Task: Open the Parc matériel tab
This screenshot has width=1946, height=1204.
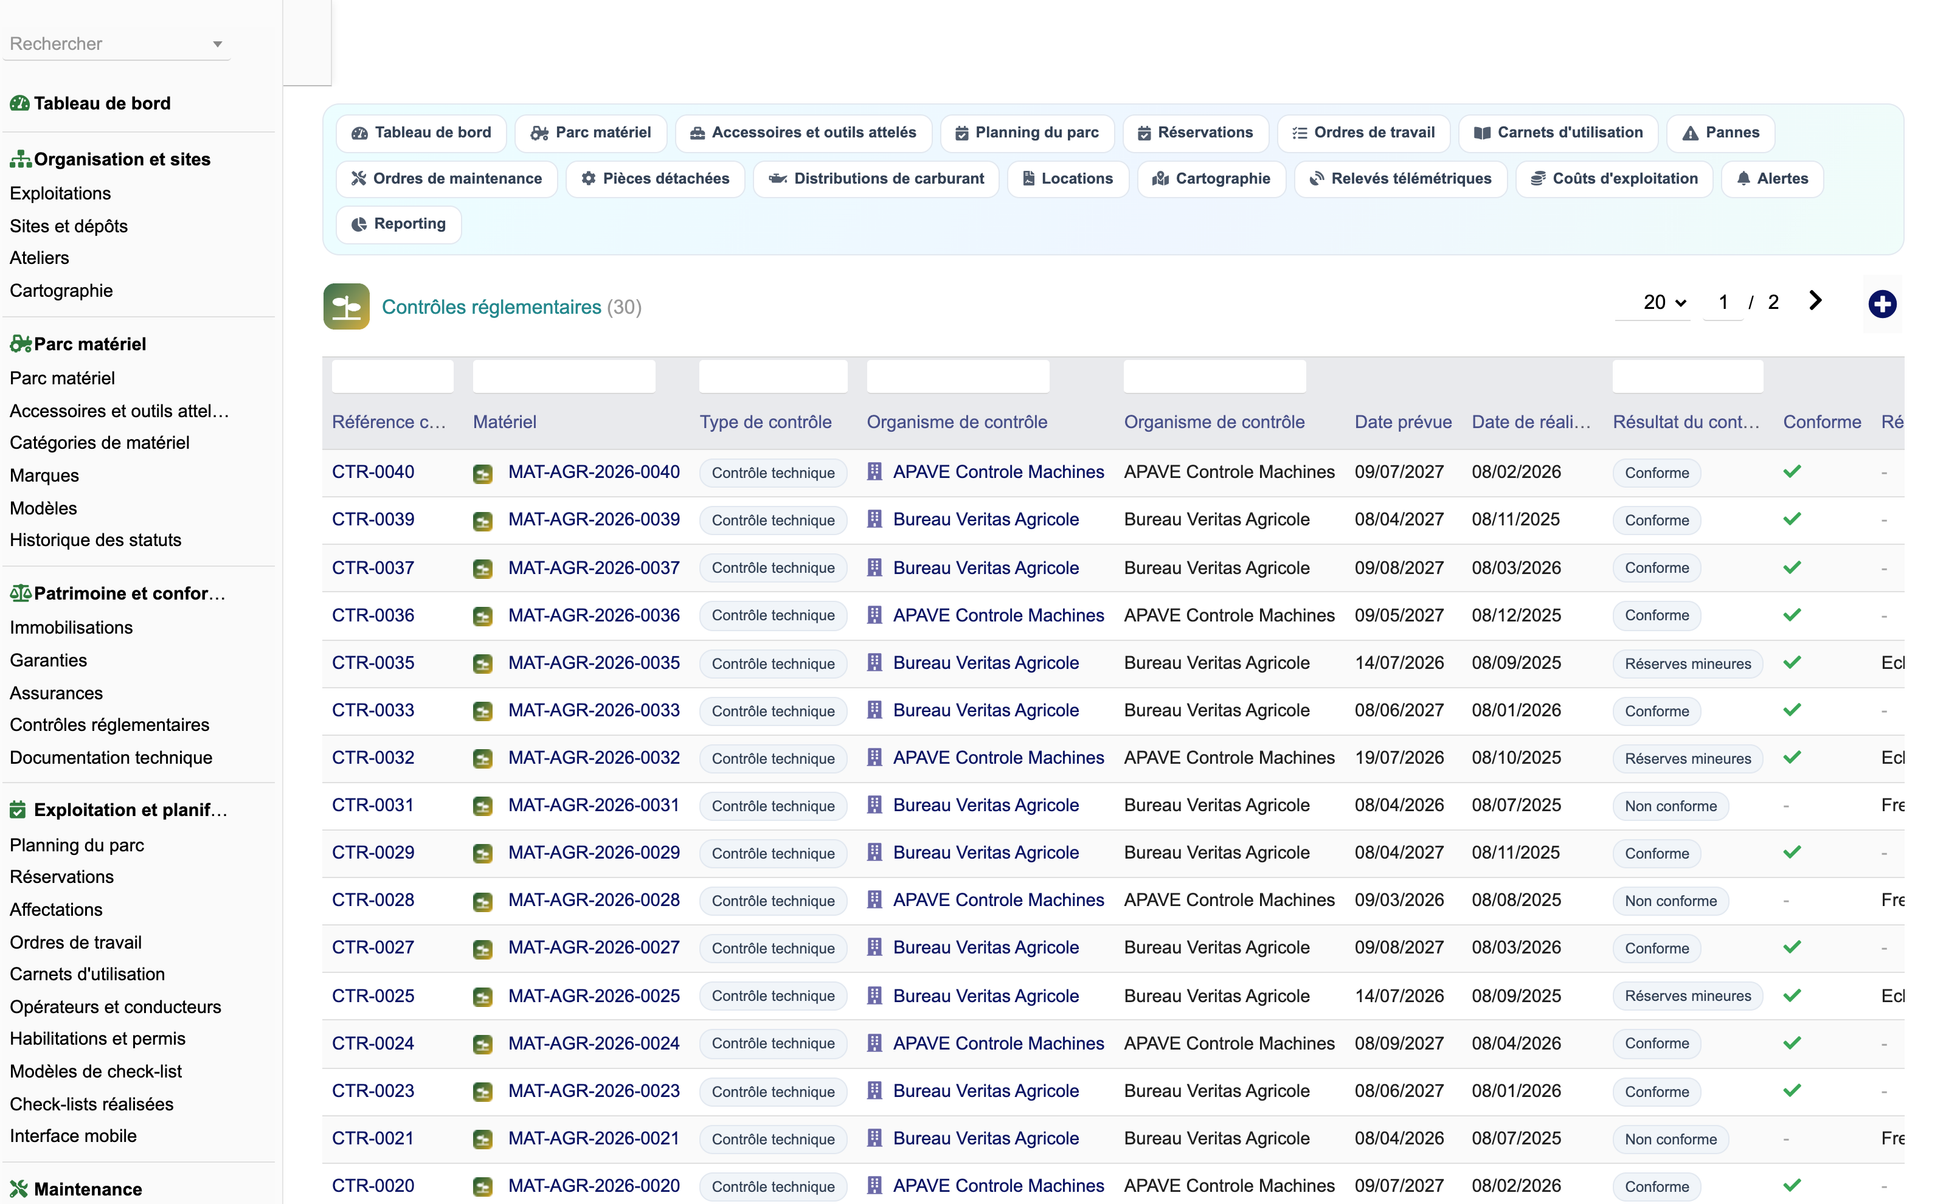Action: click(590, 133)
